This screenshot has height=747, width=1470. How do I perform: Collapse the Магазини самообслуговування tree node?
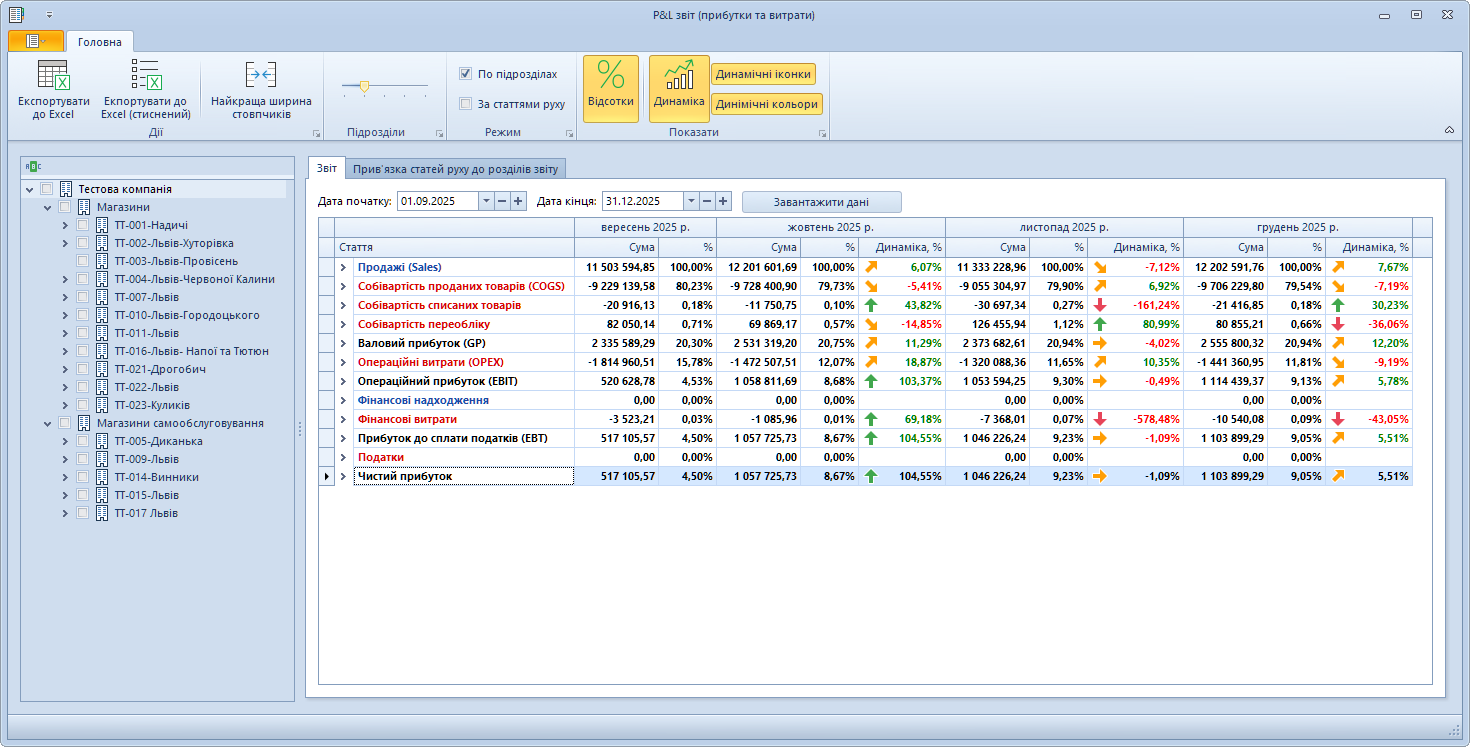tap(47, 423)
